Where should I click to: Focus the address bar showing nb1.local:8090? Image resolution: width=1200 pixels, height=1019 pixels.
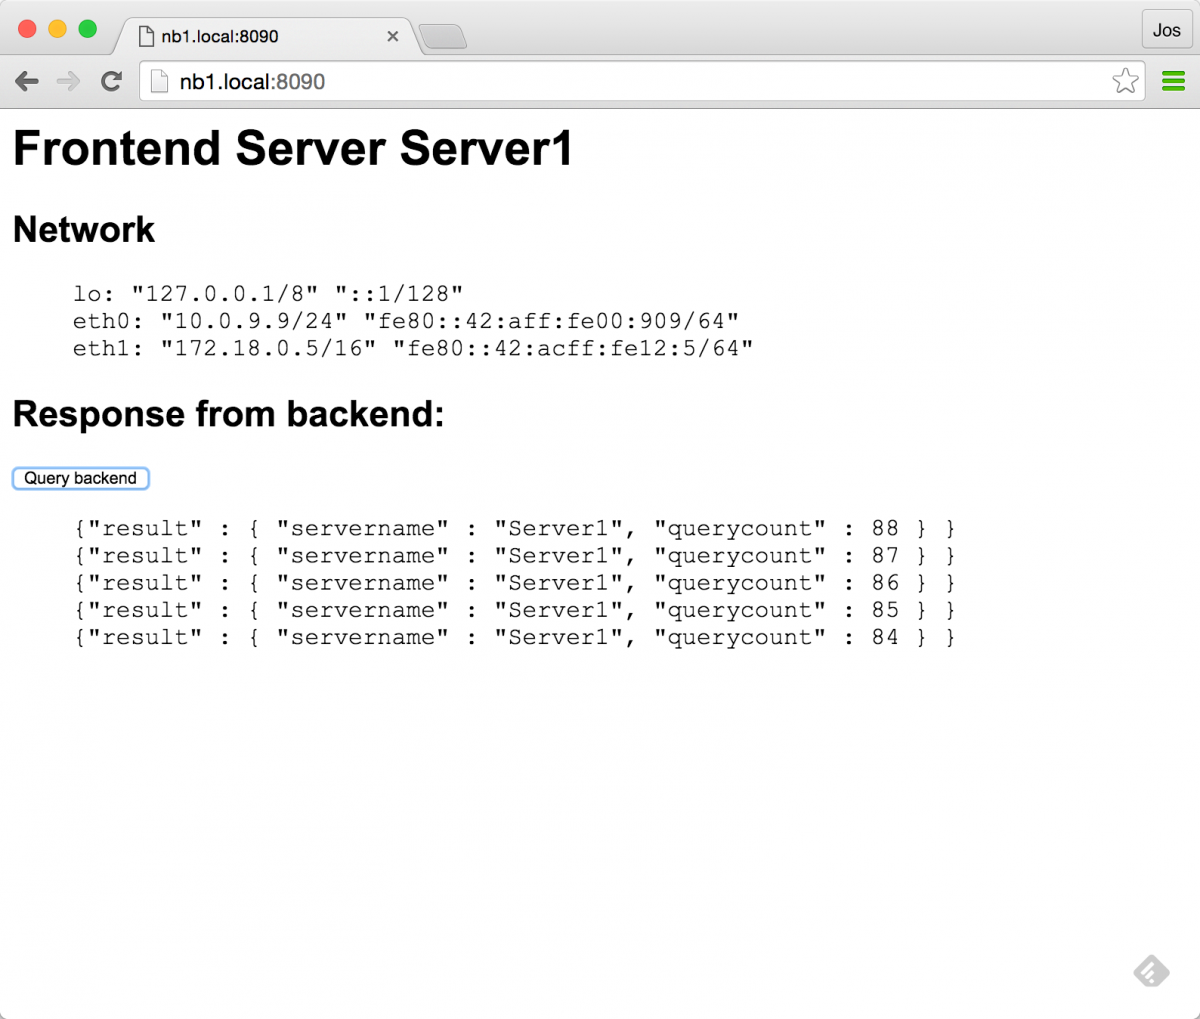pyautogui.click(x=640, y=81)
